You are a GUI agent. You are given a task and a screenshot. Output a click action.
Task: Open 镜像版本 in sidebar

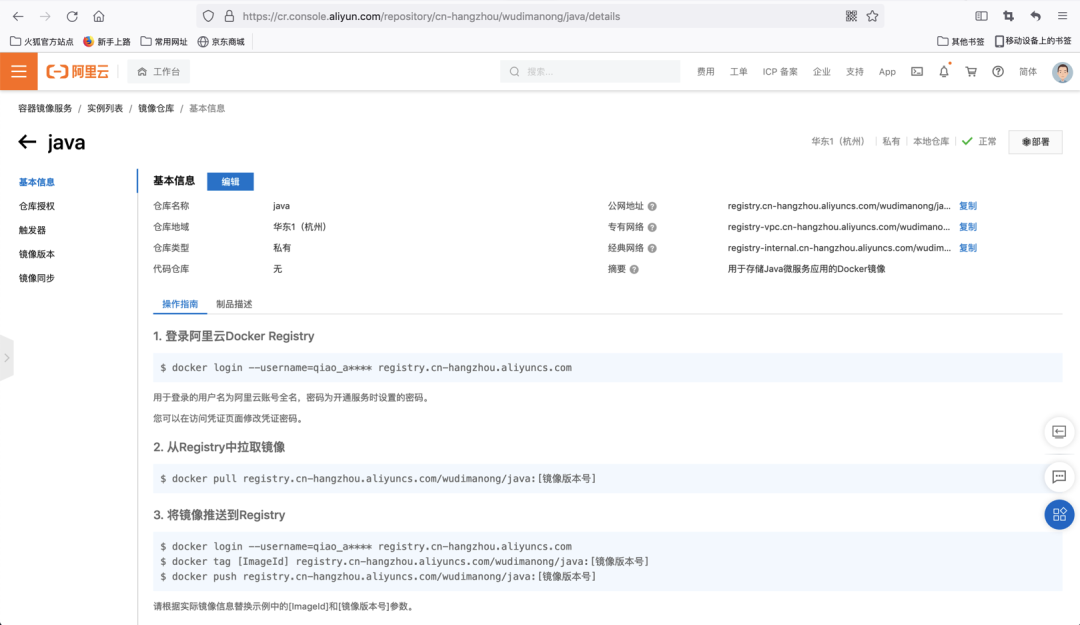(37, 254)
